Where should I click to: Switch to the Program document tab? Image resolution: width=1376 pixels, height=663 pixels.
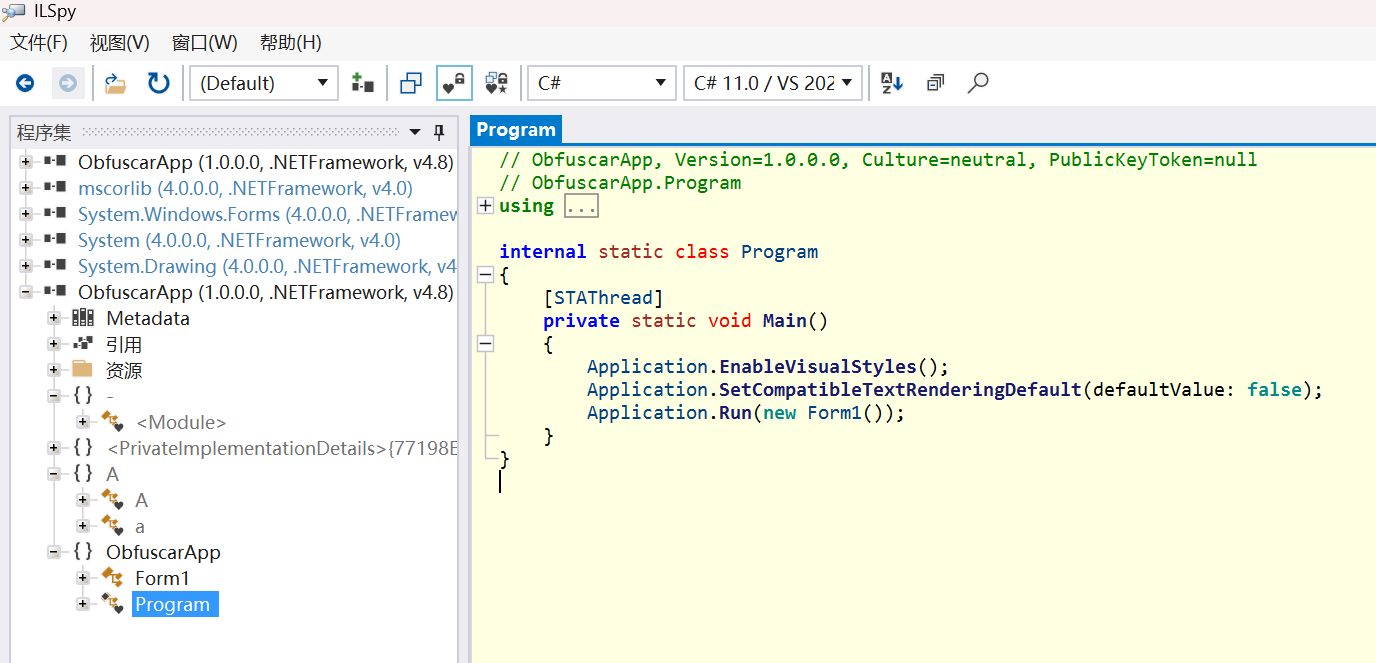pos(516,130)
